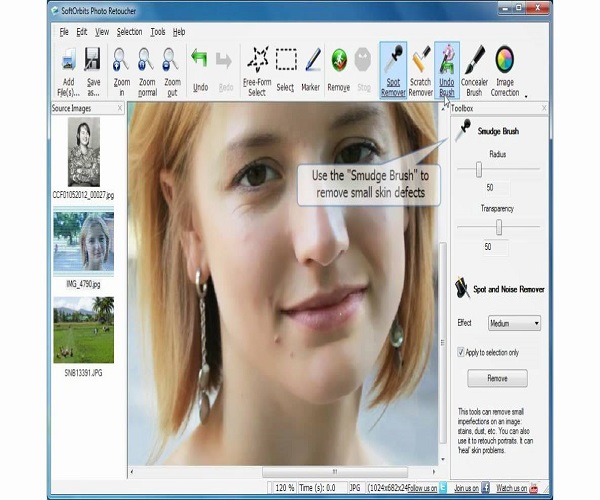Choose the Free-Form Select tool
600x500 pixels.
(257, 60)
